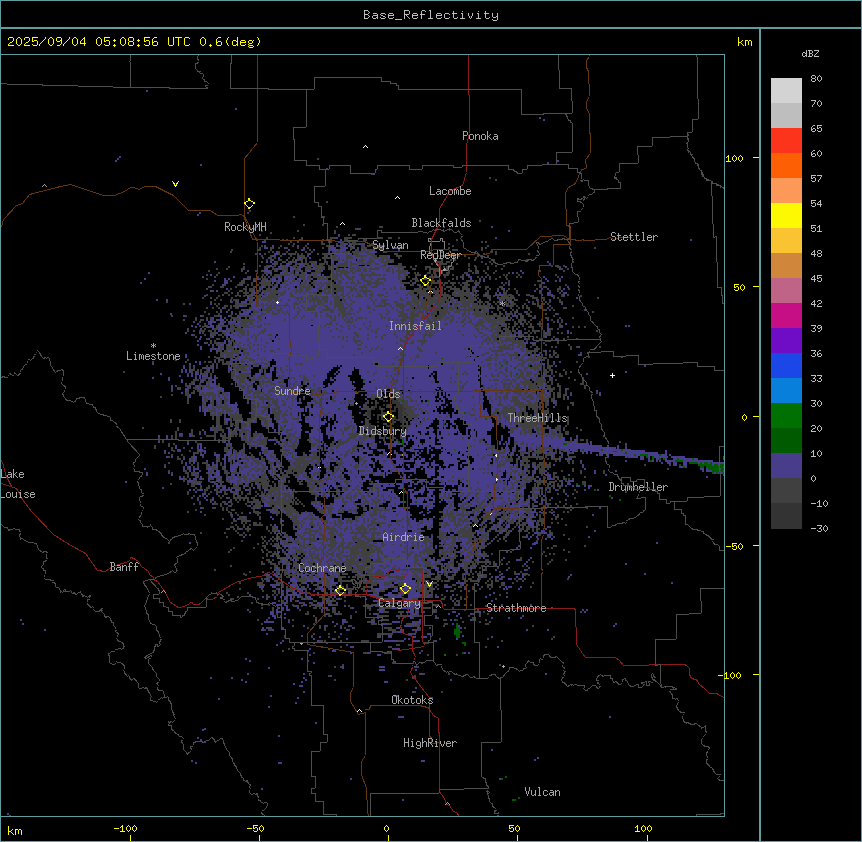862x842 pixels.
Task: Click the Sylvan label
Action: 390,245
